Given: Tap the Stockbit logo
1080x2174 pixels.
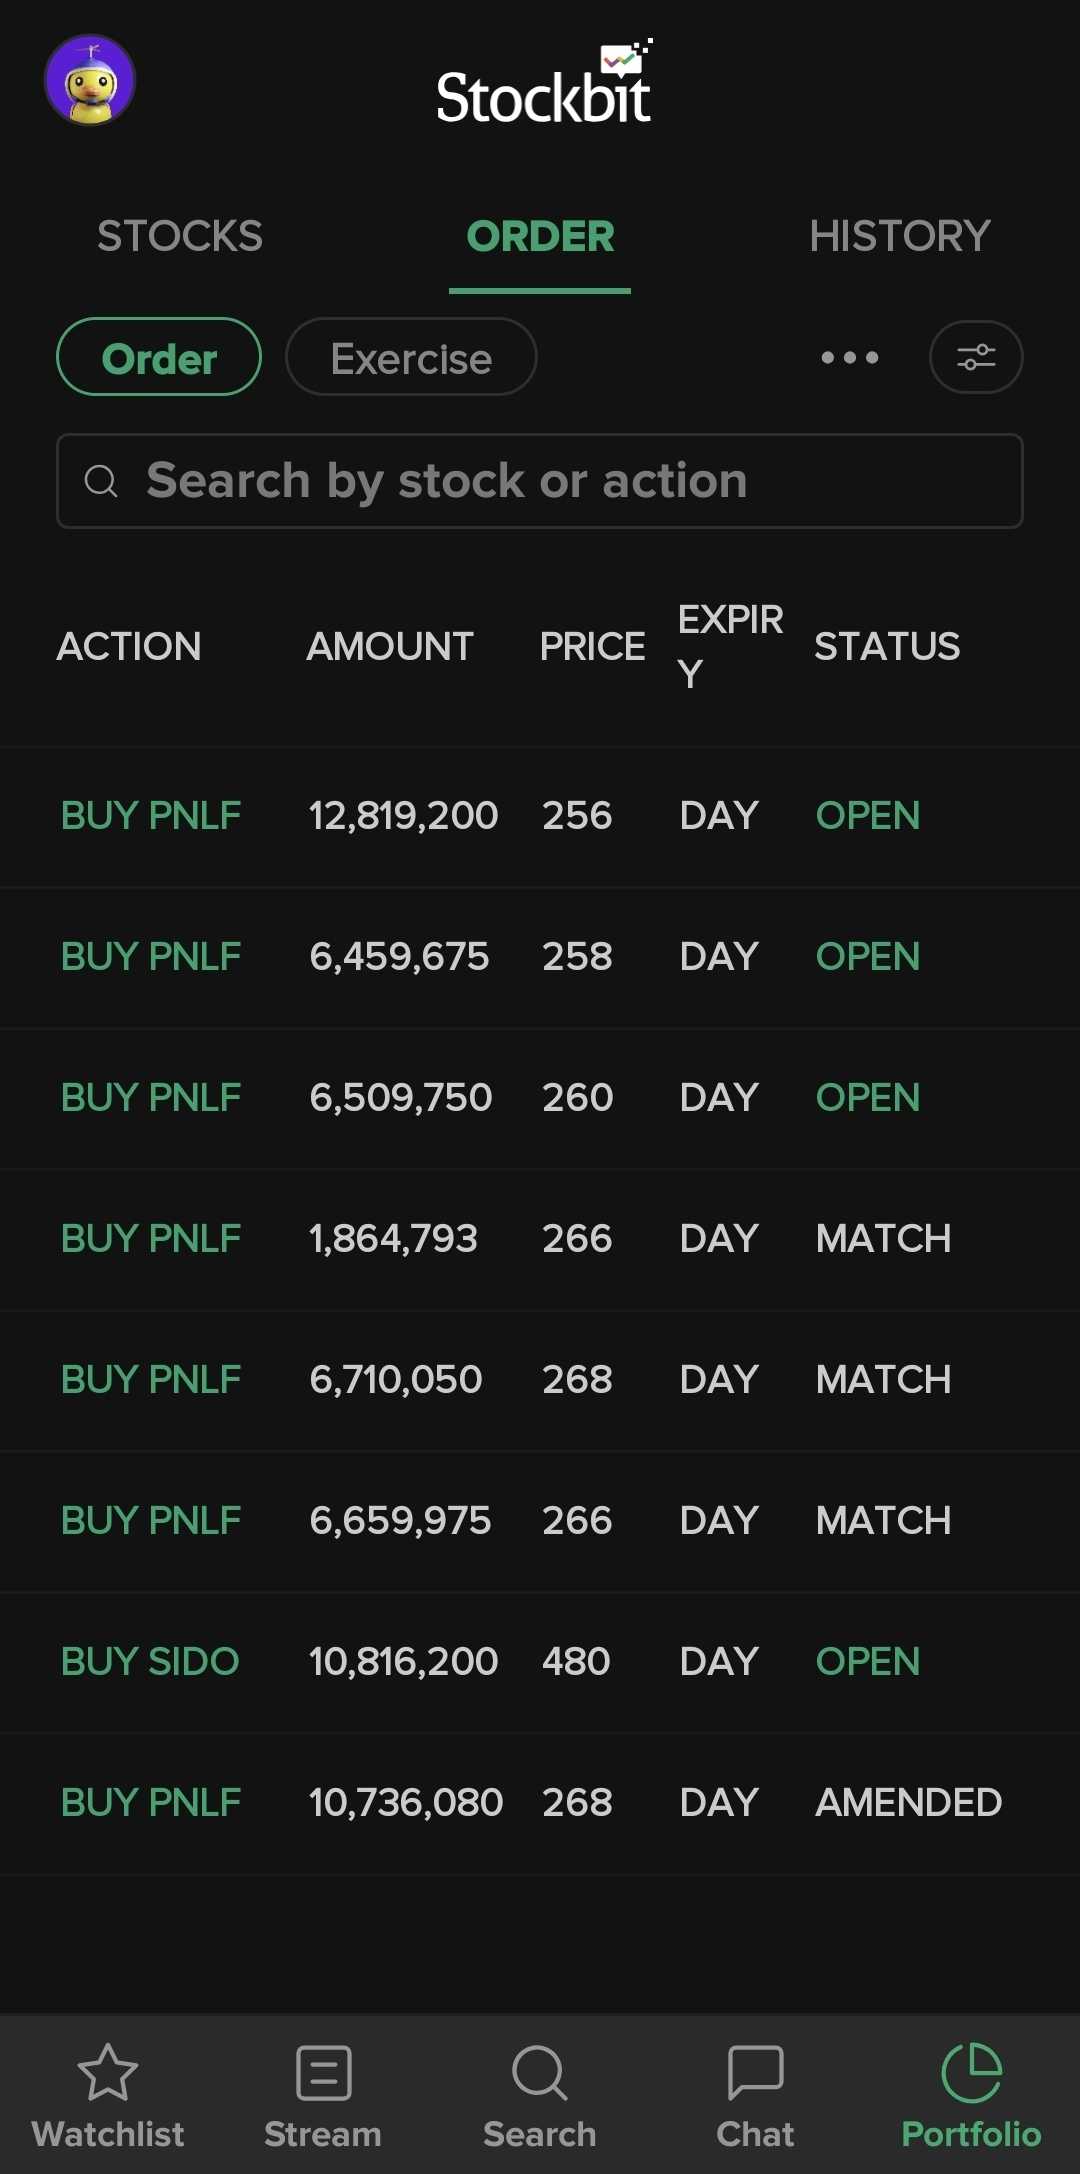Looking at the screenshot, I should [543, 87].
